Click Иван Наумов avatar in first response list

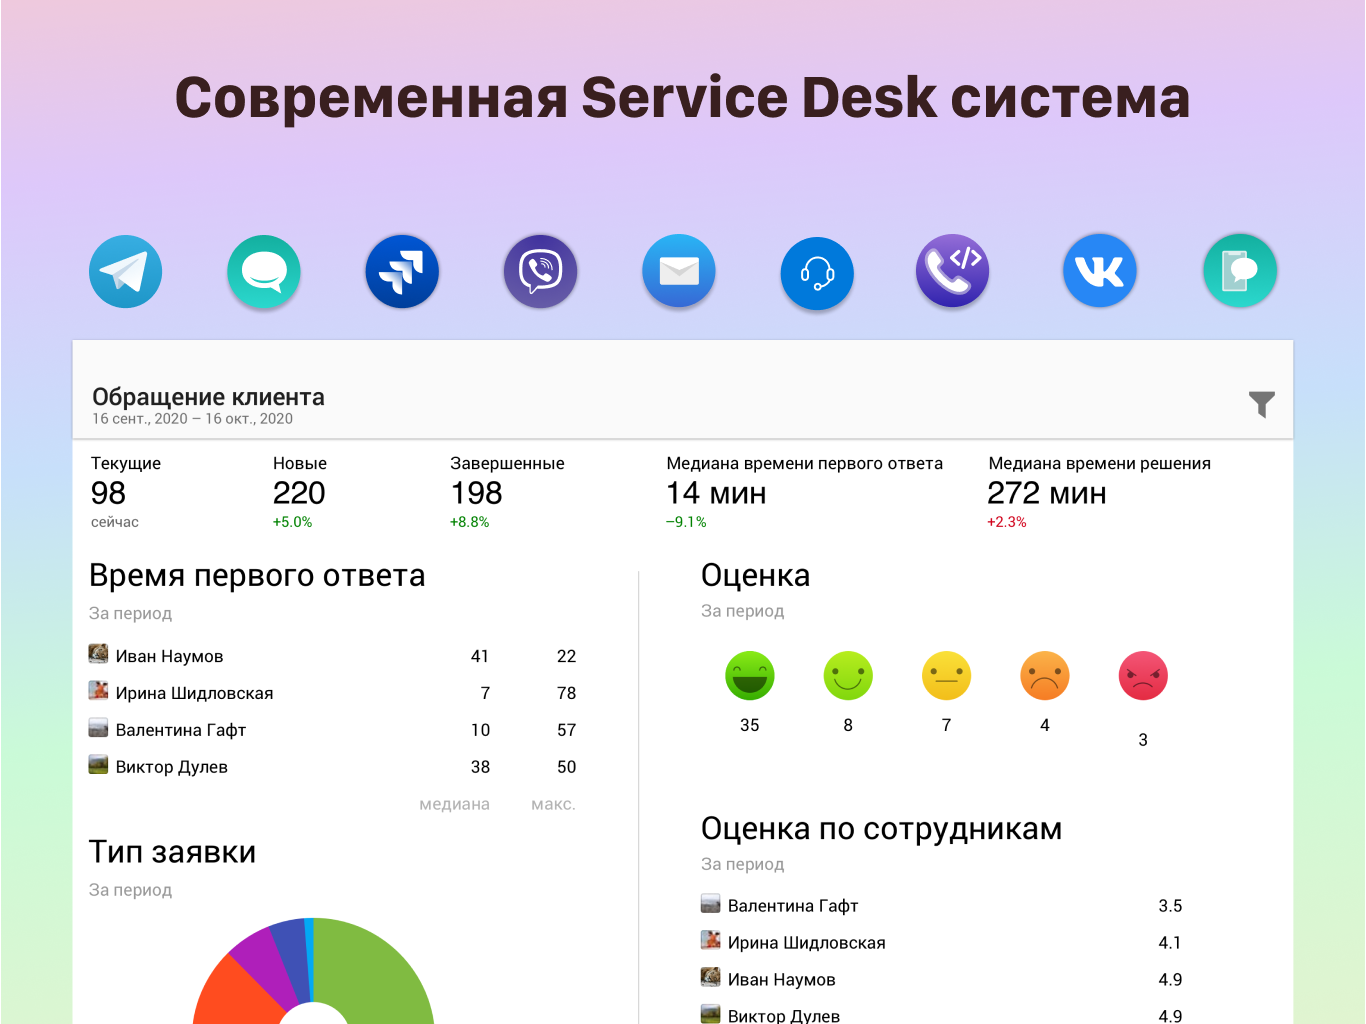tap(98, 654)
